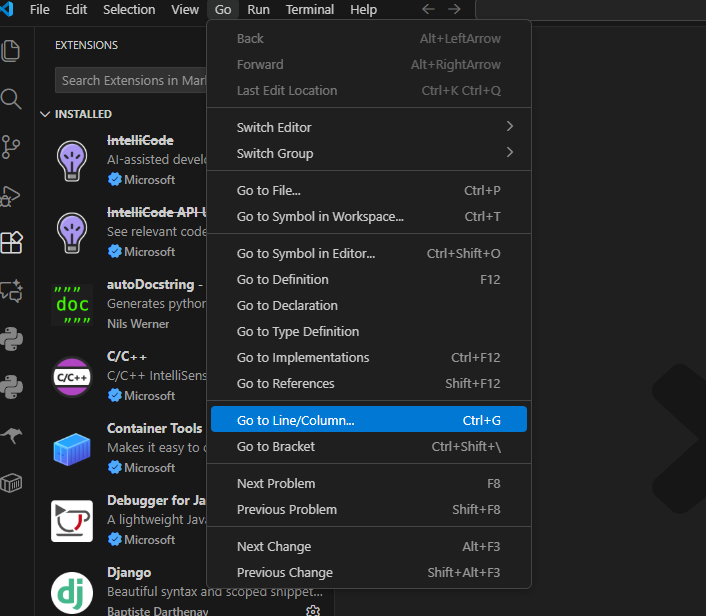
Task: Open the Selection menu
Action: 129,9
